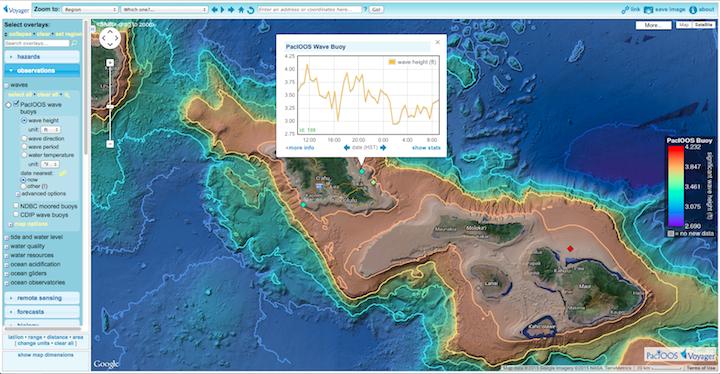Click the 'no new data' gray swatch

click(671, 233)
